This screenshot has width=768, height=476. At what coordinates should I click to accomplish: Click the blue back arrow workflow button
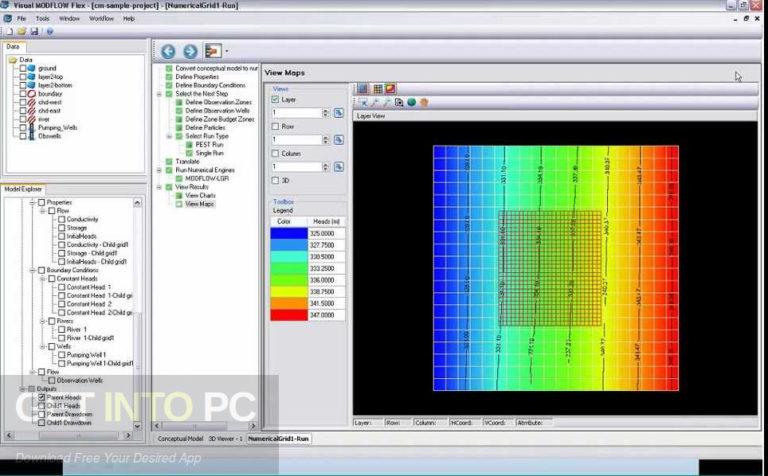point(168,51)
